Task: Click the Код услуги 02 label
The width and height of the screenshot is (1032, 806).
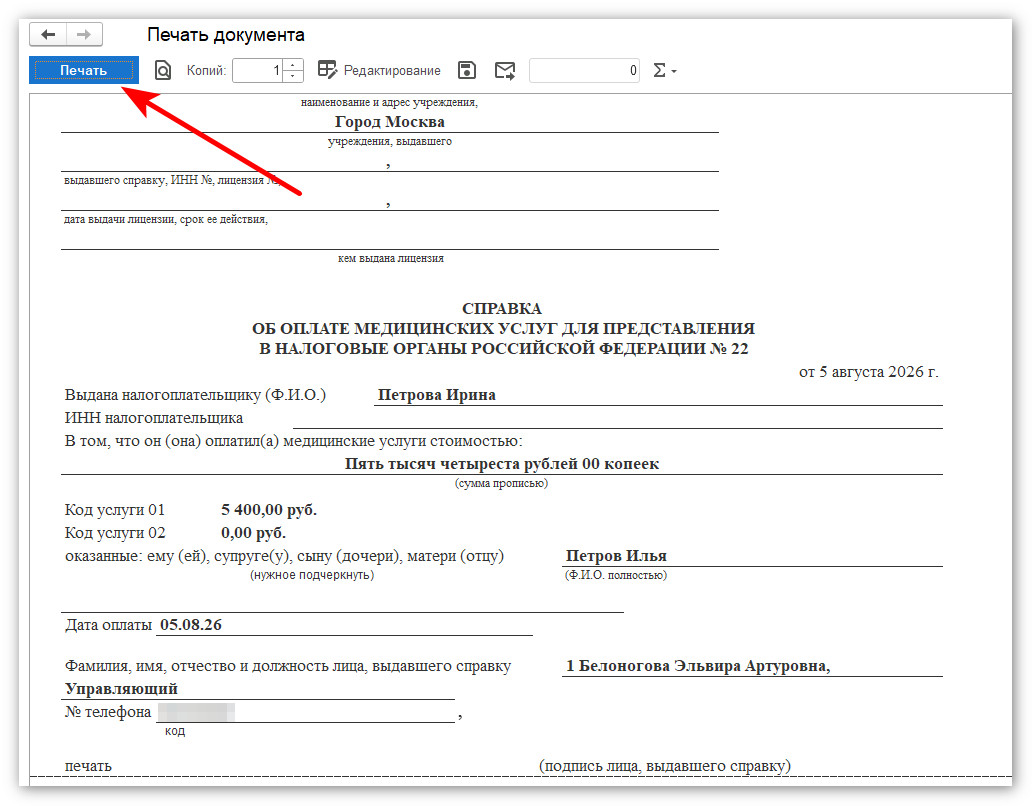Action: tap(115, 533)
